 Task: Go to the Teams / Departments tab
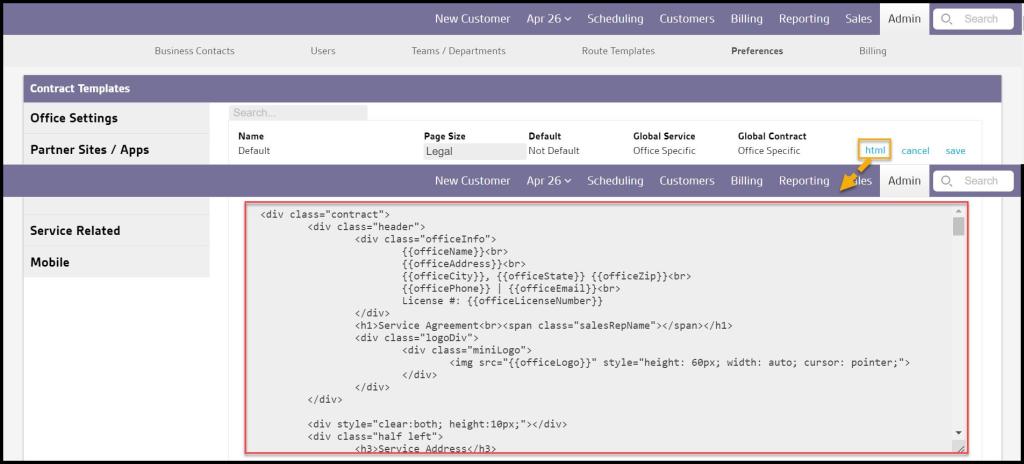pos(458,51)
